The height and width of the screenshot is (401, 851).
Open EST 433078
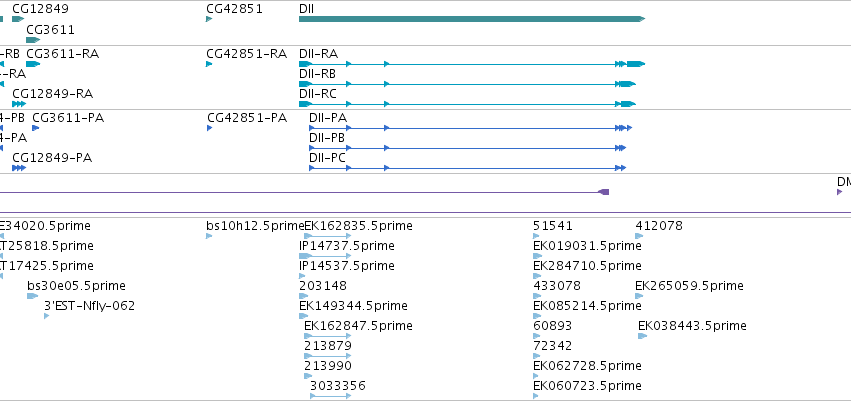point(537,296)
